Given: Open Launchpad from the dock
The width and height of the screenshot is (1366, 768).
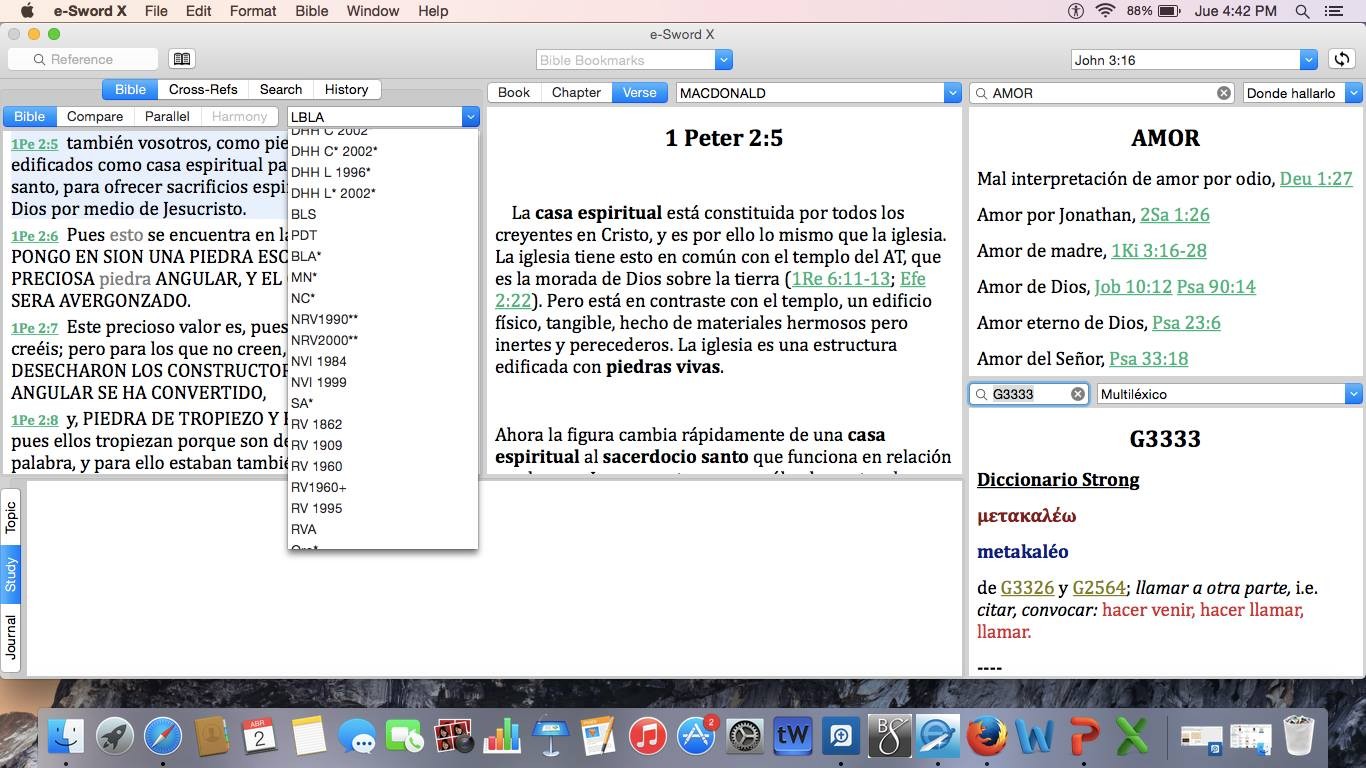Looking at the screenshot, I should click(x=115, y=738).
